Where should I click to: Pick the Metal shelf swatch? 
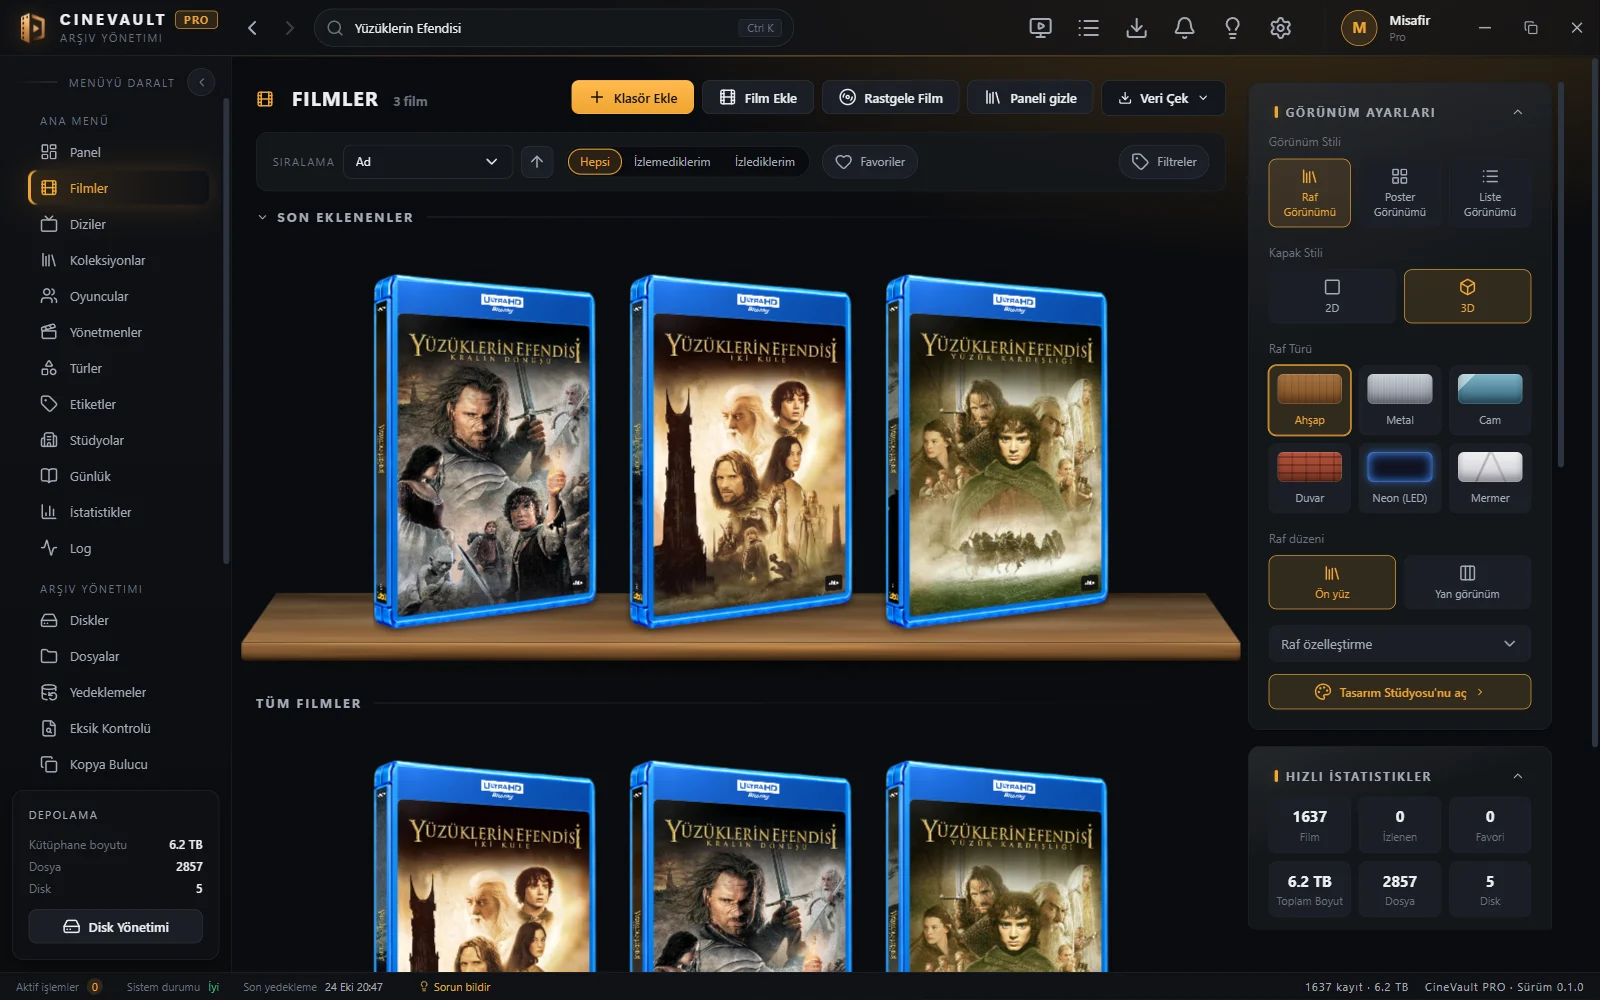[x=1400, y=400]
